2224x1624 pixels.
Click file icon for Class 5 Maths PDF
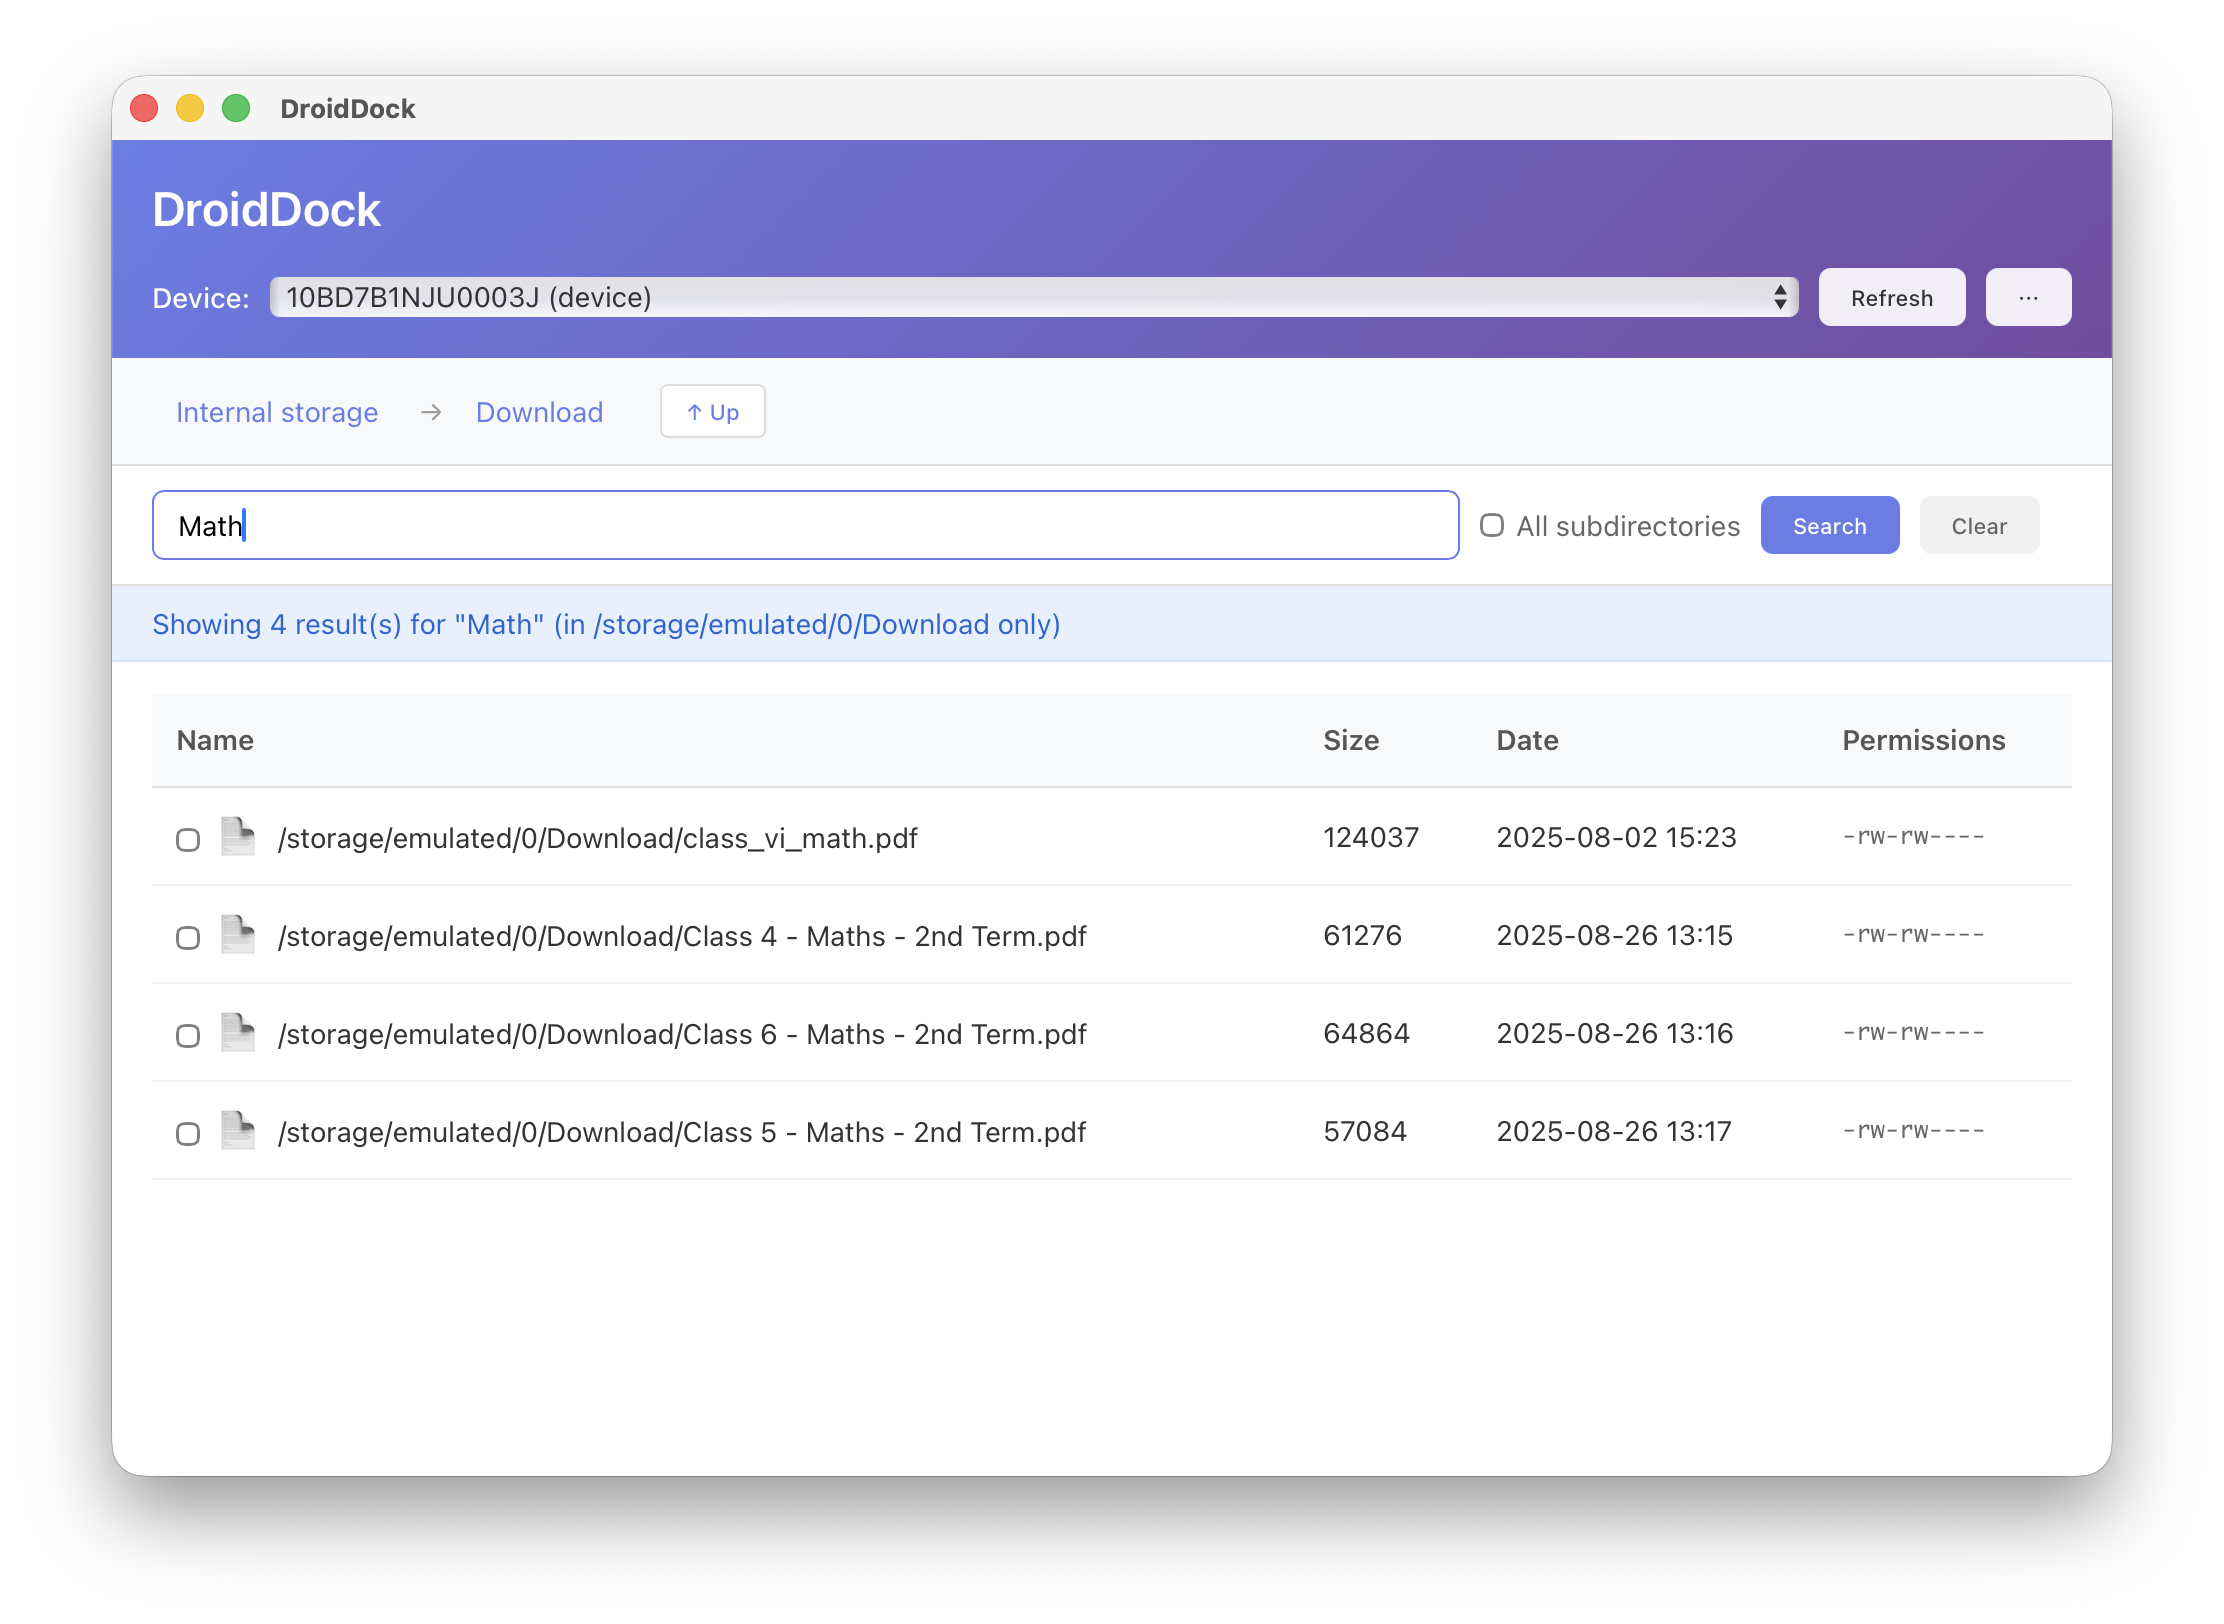tap(238, 1130)
